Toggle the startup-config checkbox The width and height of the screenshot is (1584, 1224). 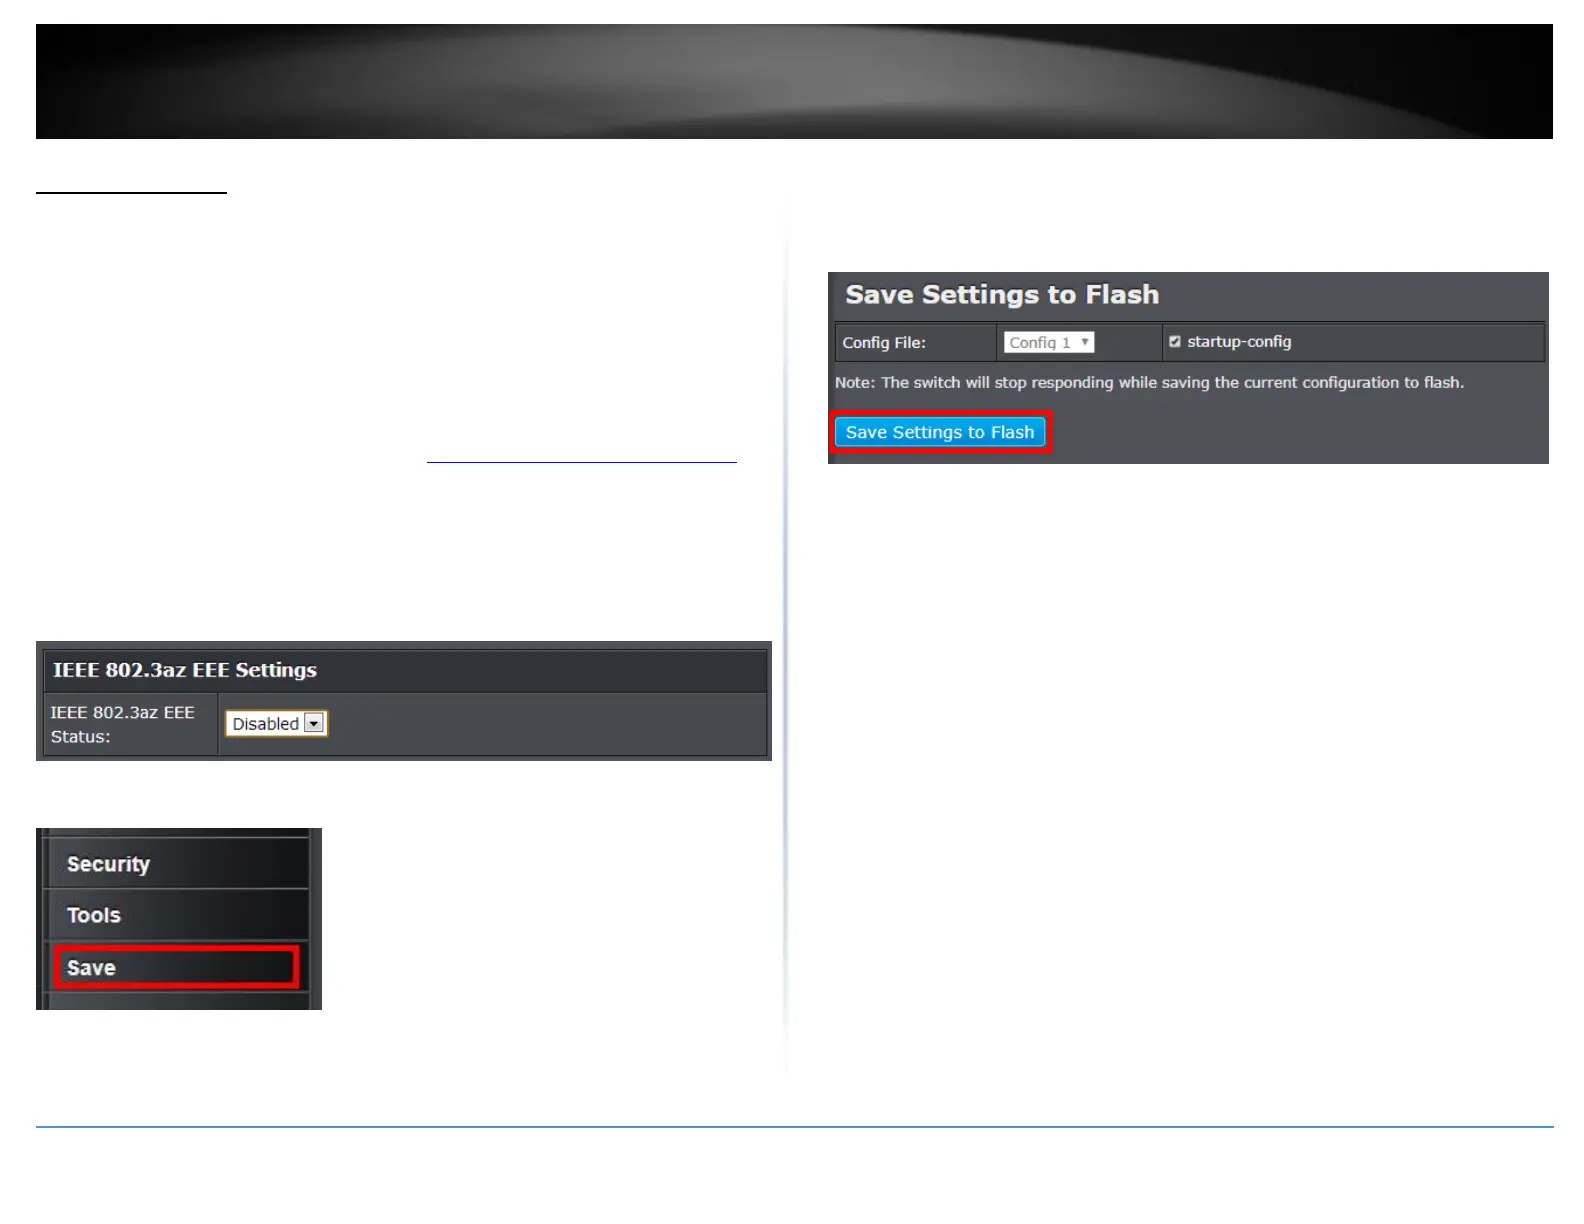1175,342
